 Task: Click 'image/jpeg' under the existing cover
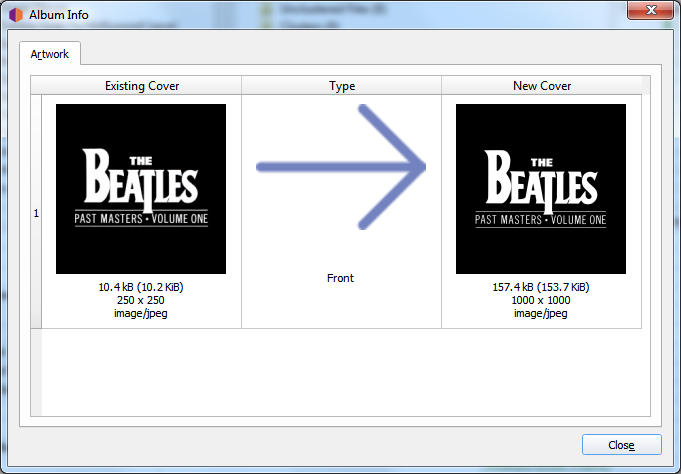click(x=141, y=313)
